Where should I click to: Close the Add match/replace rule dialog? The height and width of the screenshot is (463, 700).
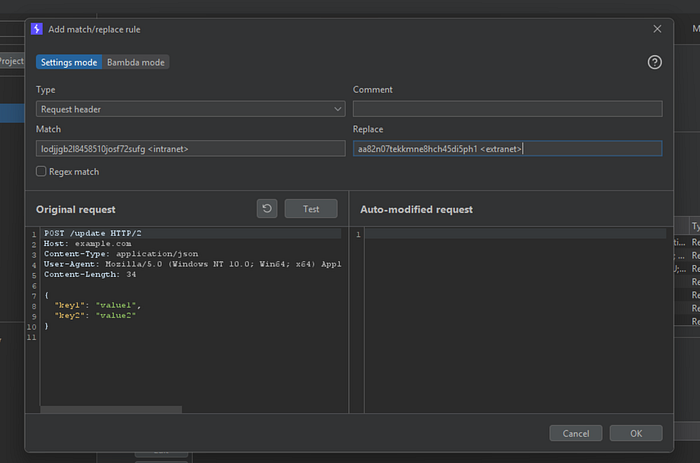[657, 29]
